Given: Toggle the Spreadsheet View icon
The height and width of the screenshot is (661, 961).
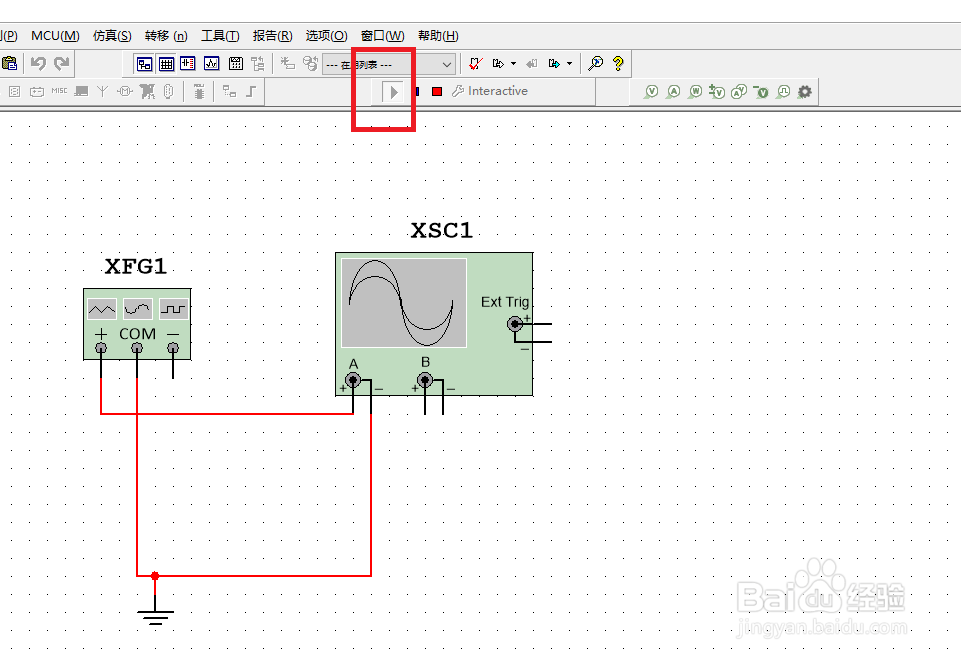Looking at the screenshot, I should [x=167, y=64].
